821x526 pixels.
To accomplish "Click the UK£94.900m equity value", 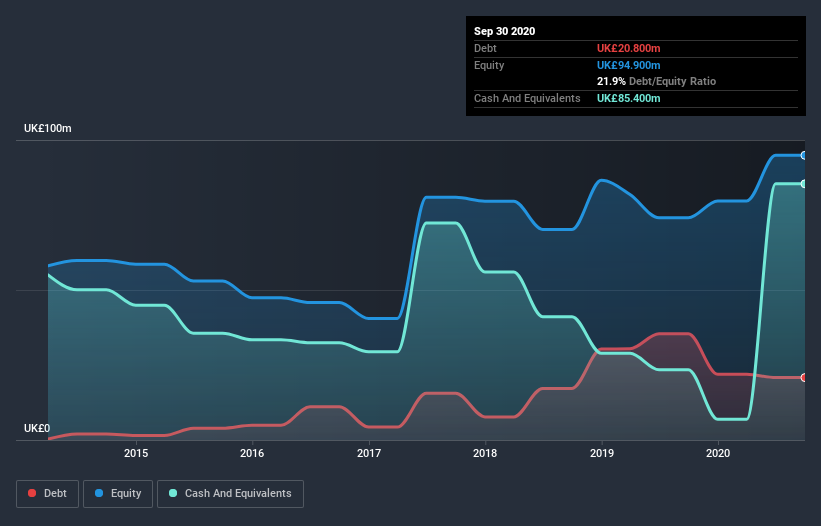I will tap(628, 65).
